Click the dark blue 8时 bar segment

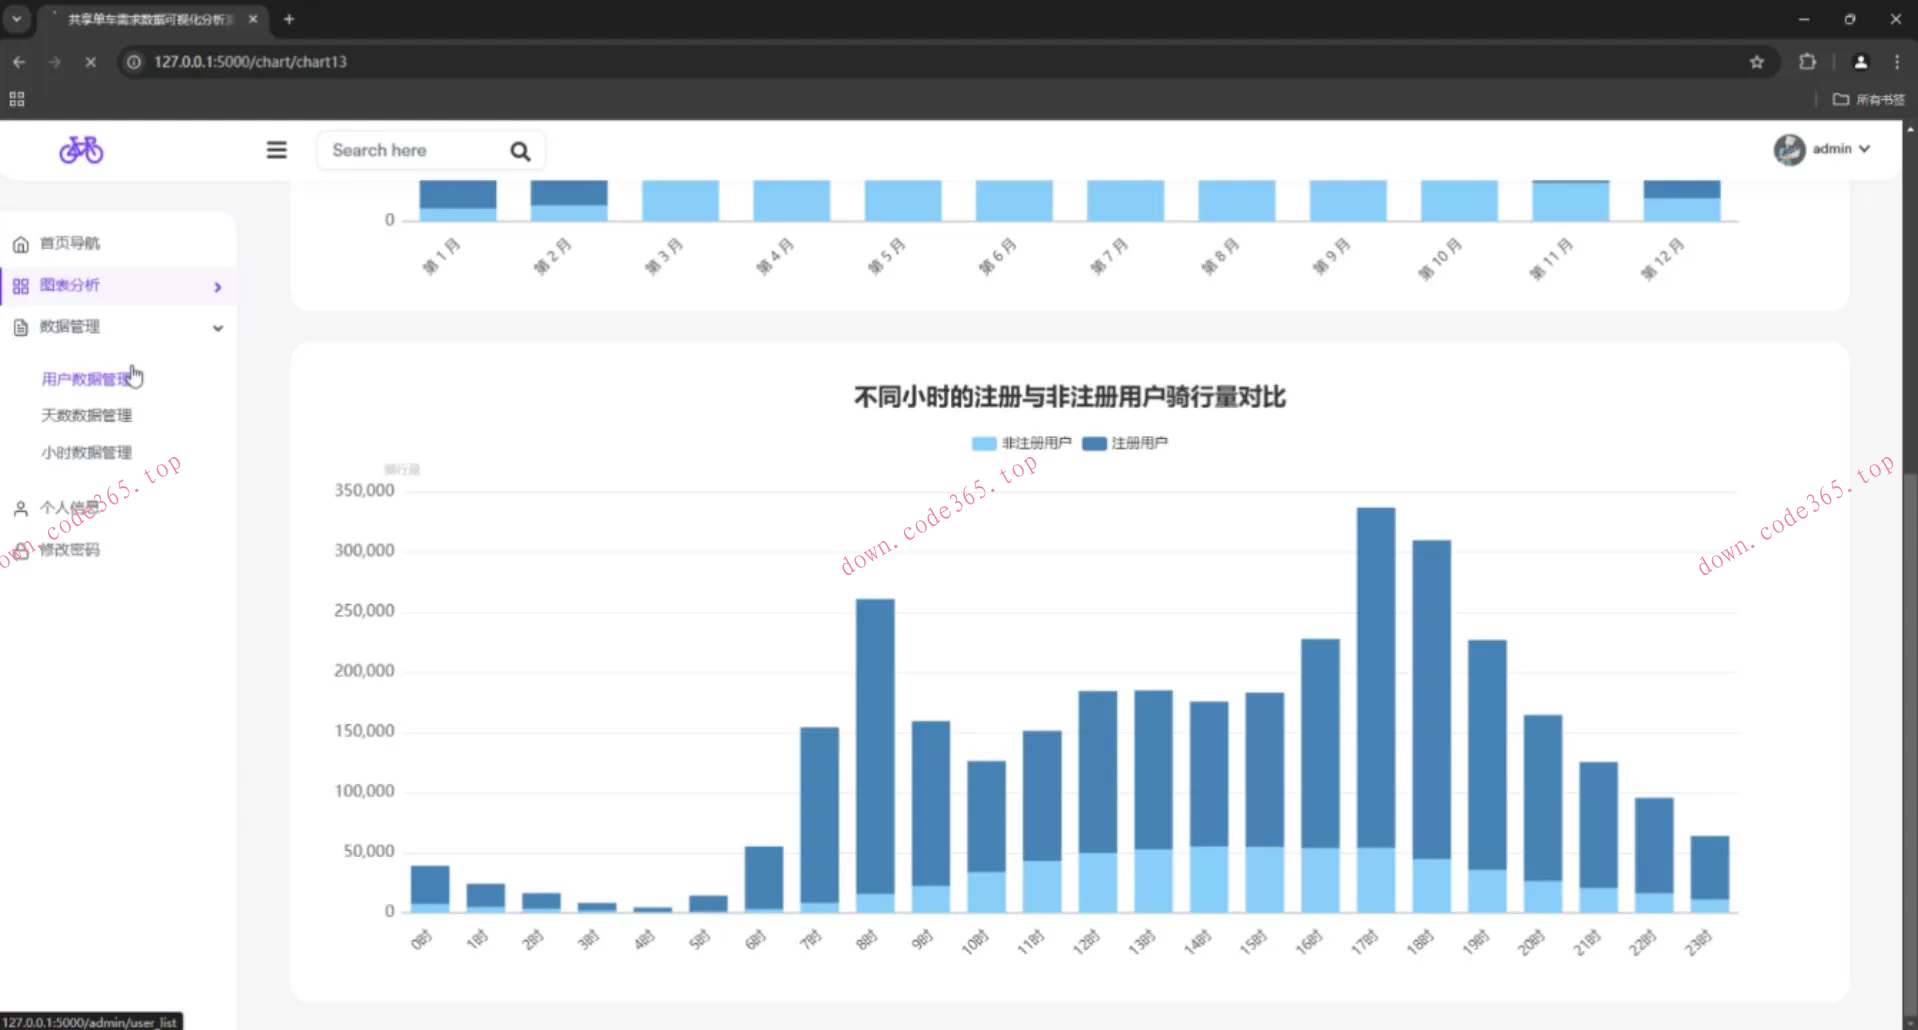[875, 746]
